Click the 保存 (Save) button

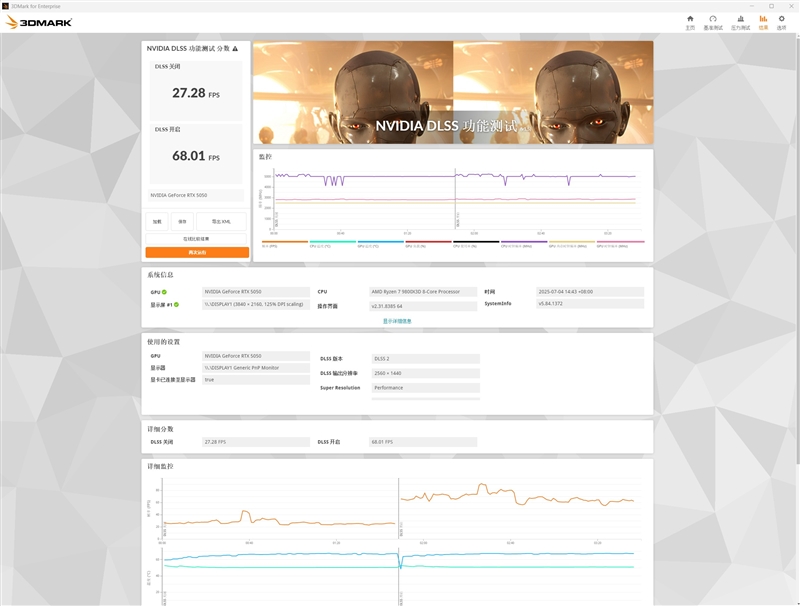tap(182, 221)
